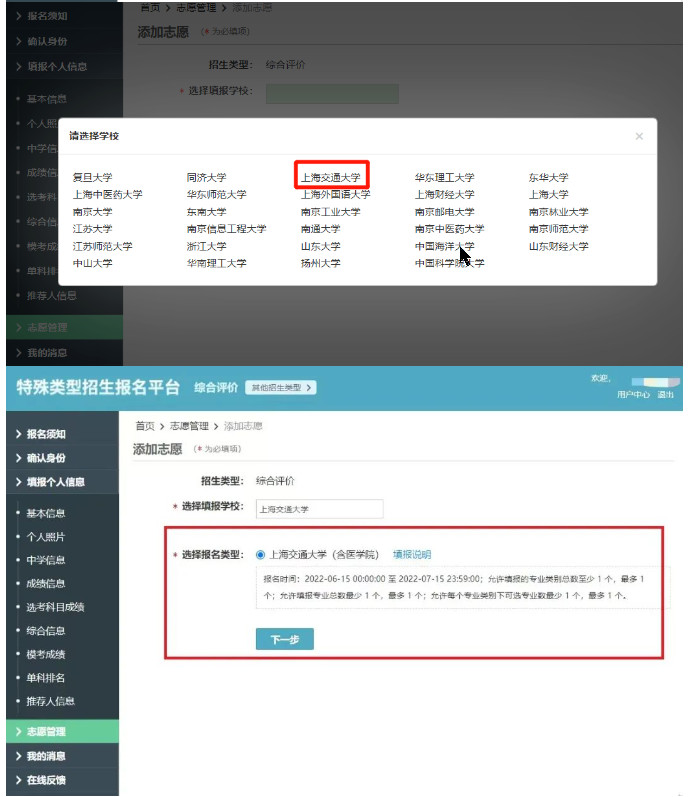Screen dimensions: 690x797
Task: Pick 上海中医药大学 from the list
Action: click(x=107, y=194)
